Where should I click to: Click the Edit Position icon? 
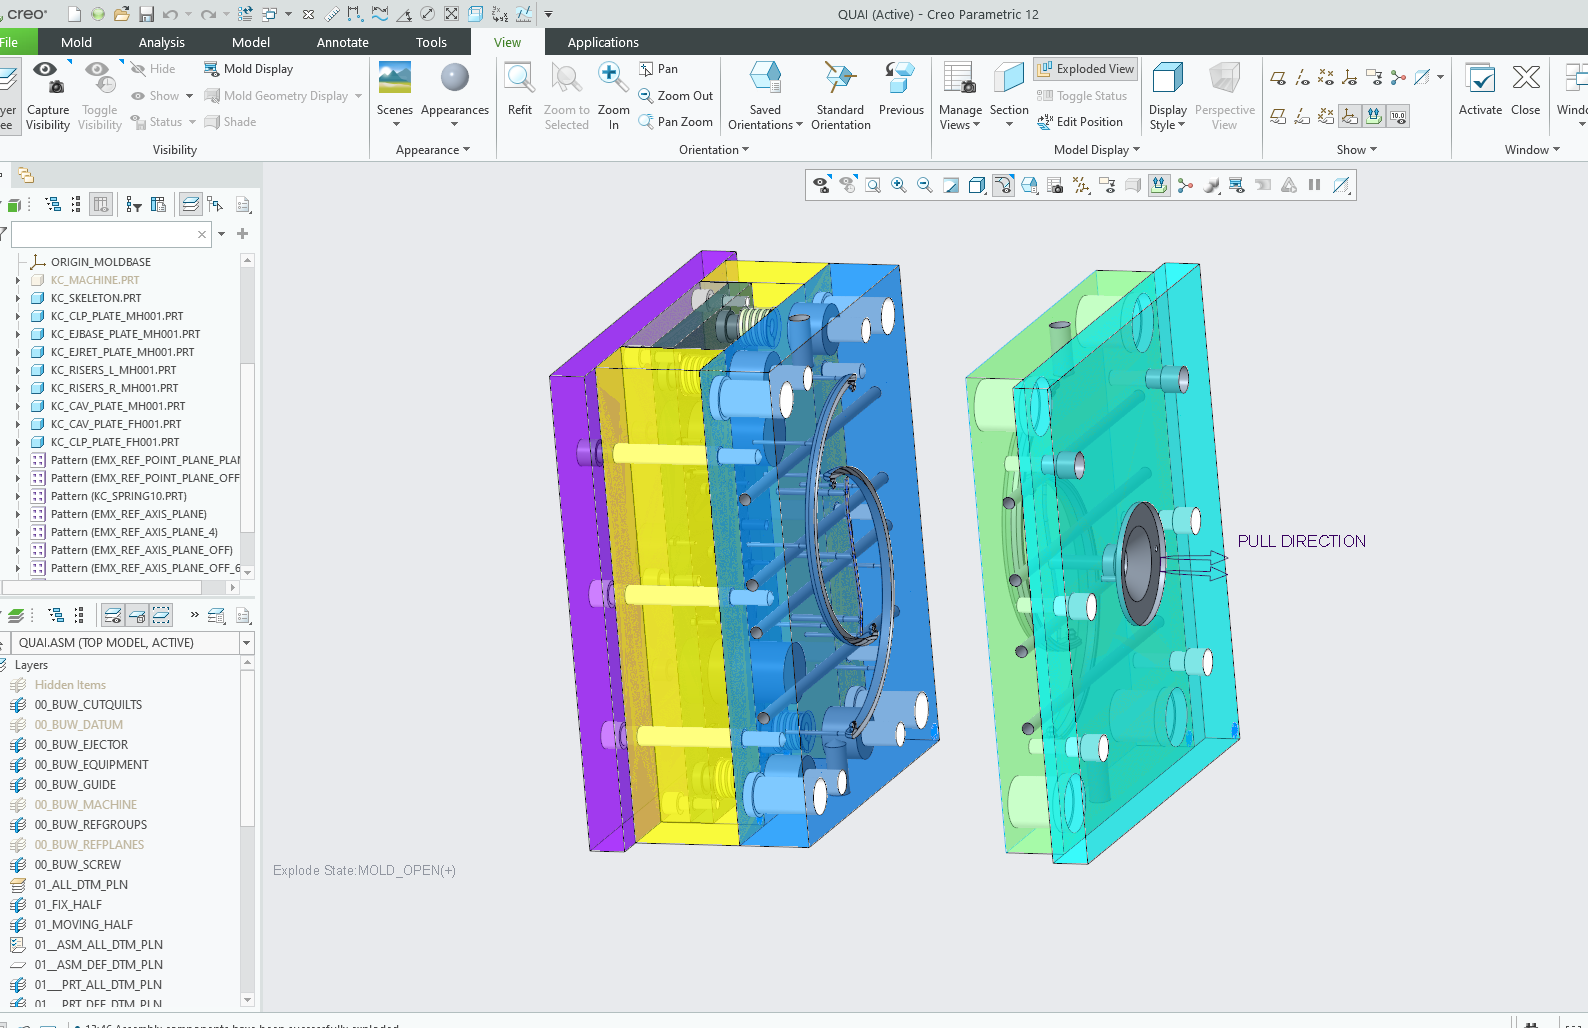[1080, 122]
